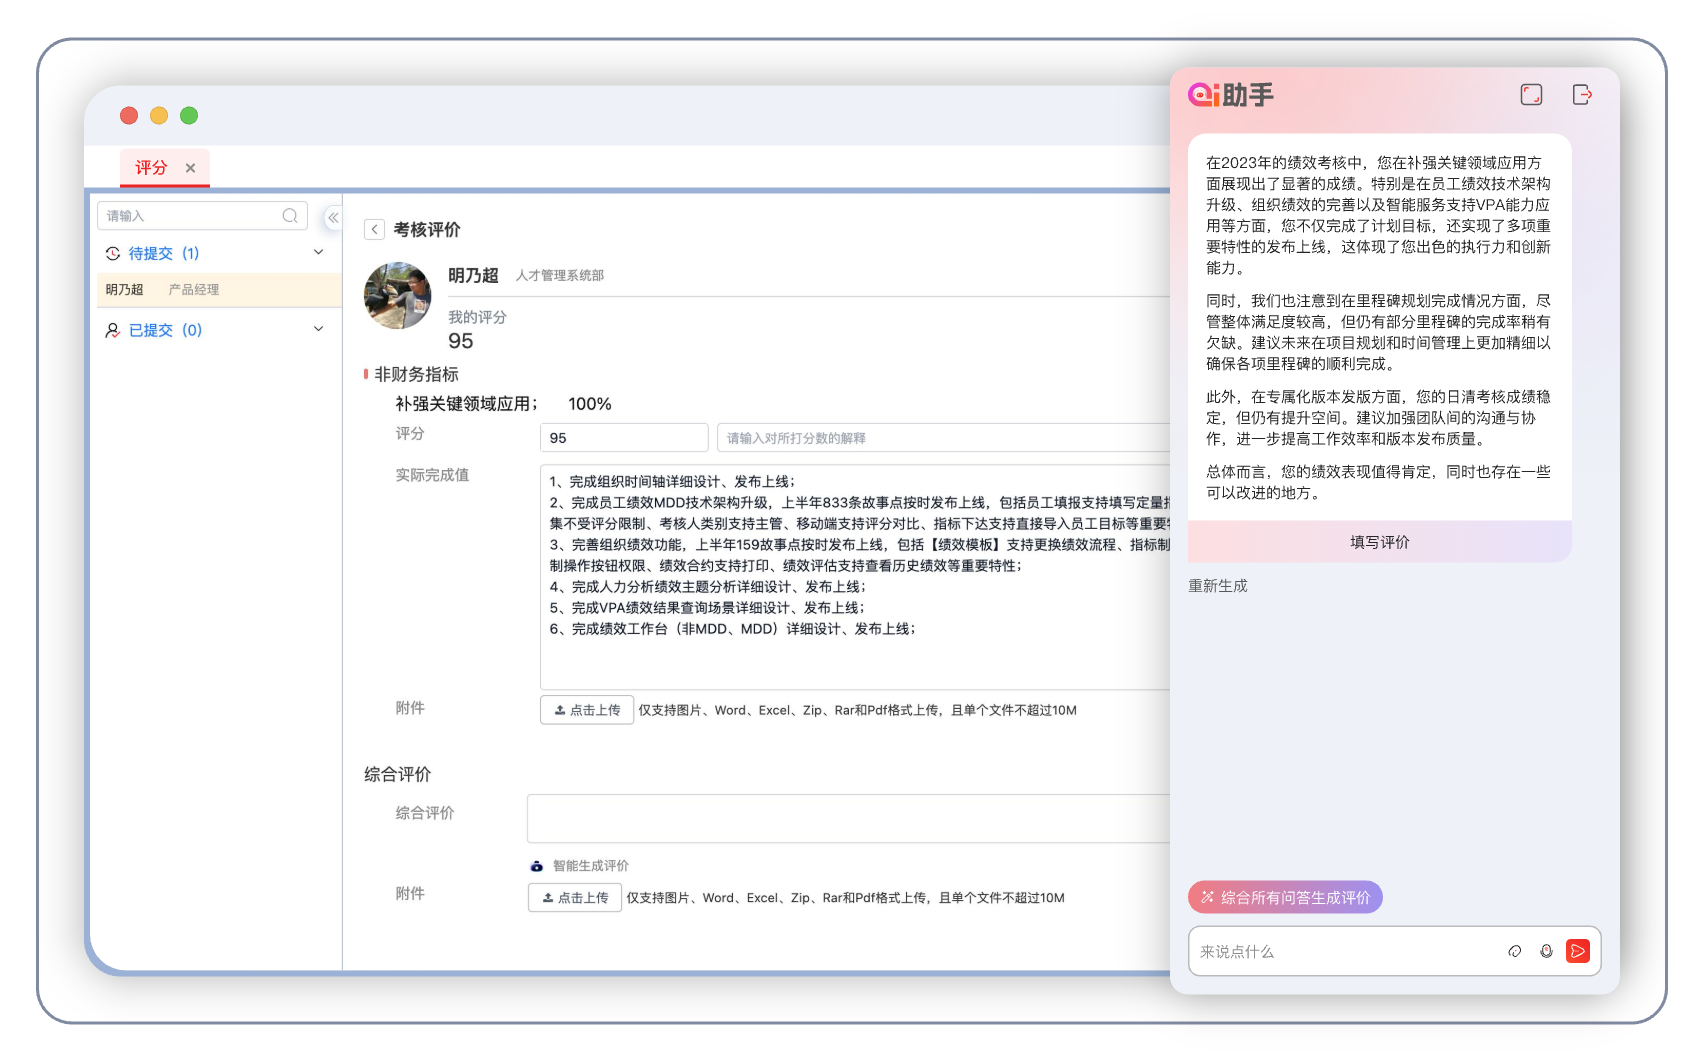The width and height of the screenshot is (1704, 1062).
Task: Click the 来说点什么 chat input field
Action: point(1345,951)
